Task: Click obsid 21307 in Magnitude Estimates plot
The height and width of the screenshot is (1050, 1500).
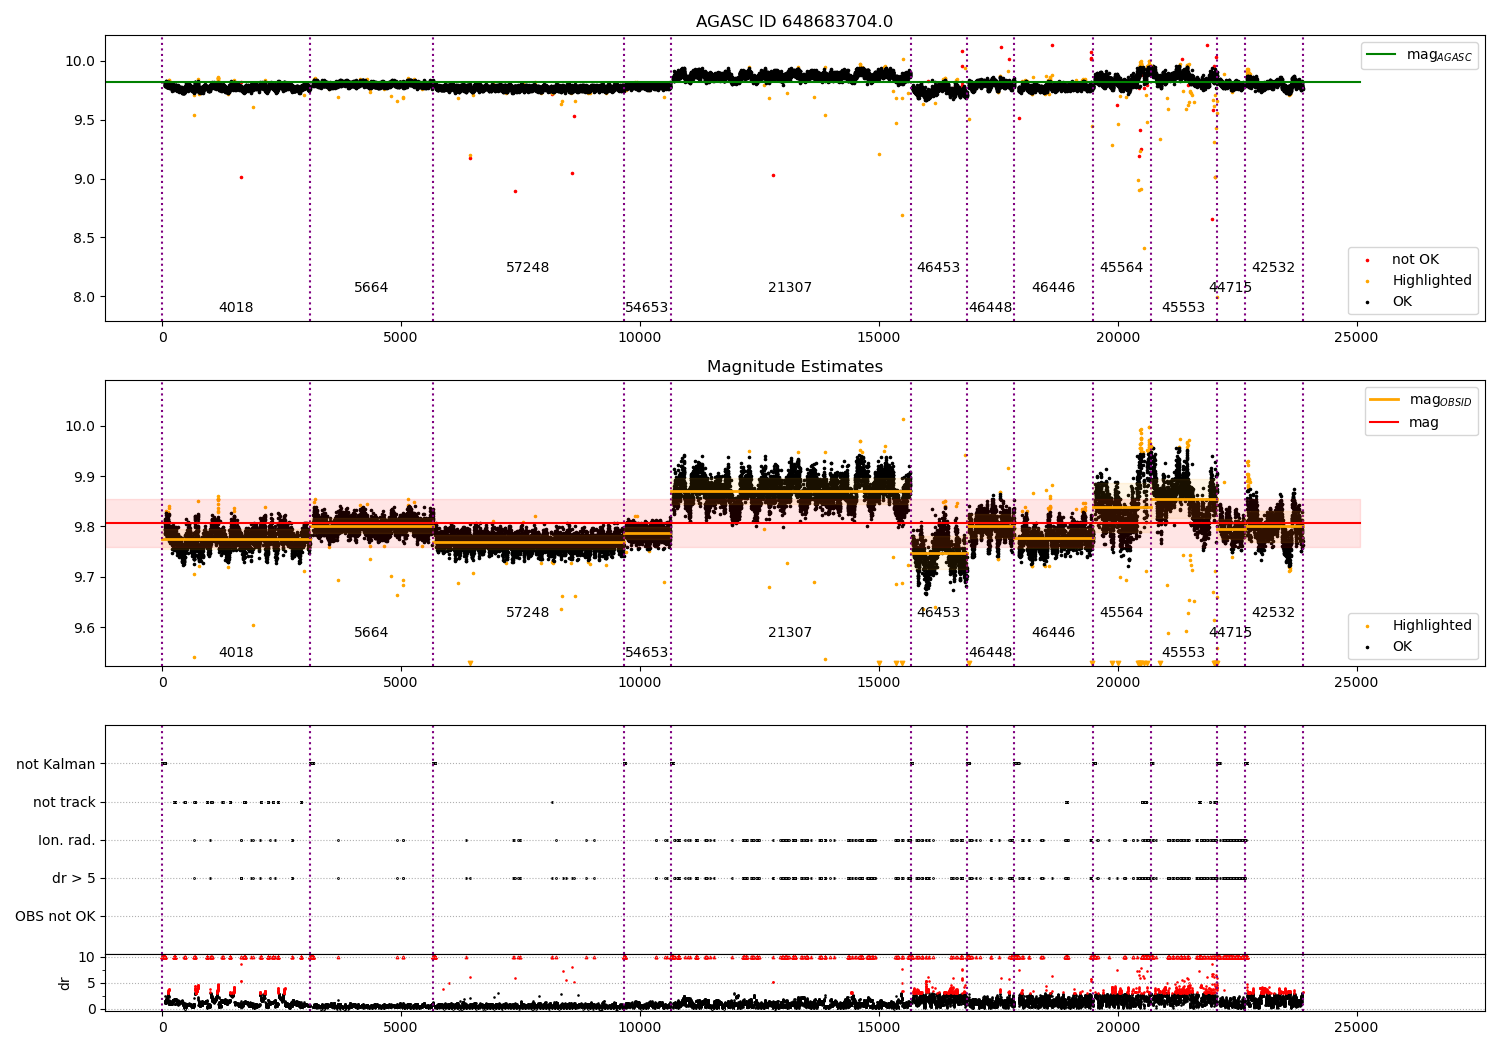Action: pyautogui.click(x=790, y=633)
